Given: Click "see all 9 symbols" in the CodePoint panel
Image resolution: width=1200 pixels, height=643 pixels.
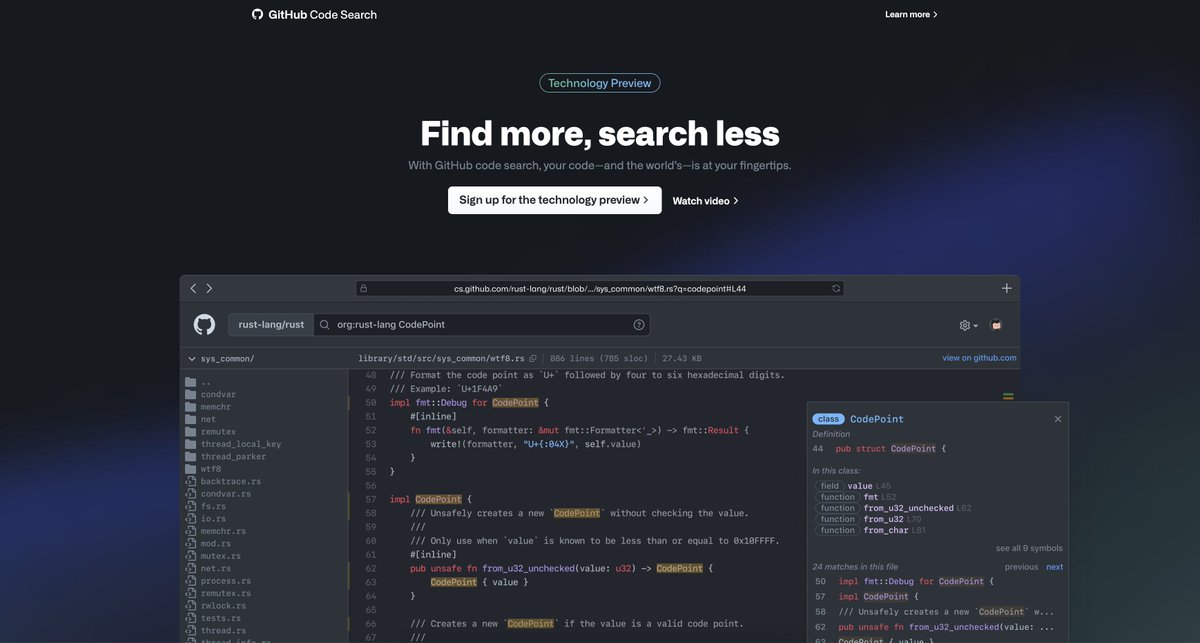Looking at the screenshot, I should click(x=1029, y=546).
